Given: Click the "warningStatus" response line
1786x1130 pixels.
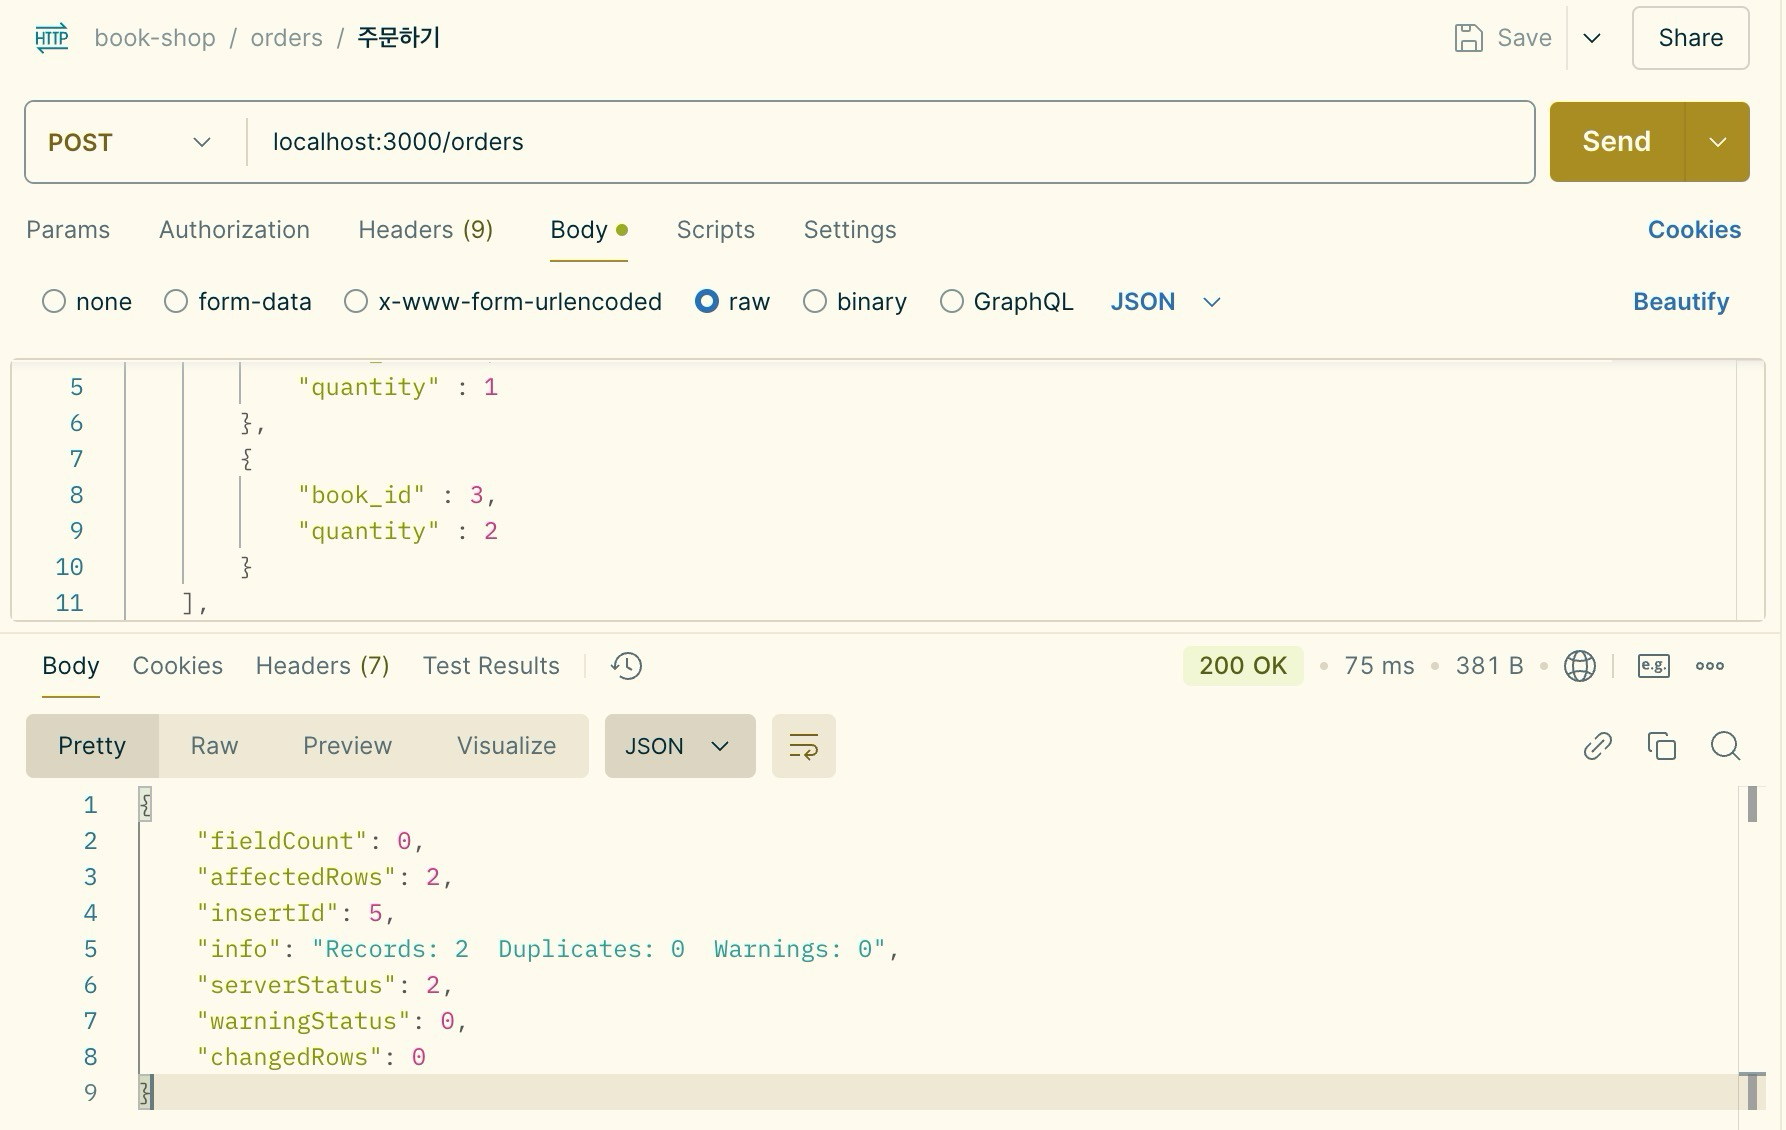Looking at the screenshot, I should (332, 1021).
